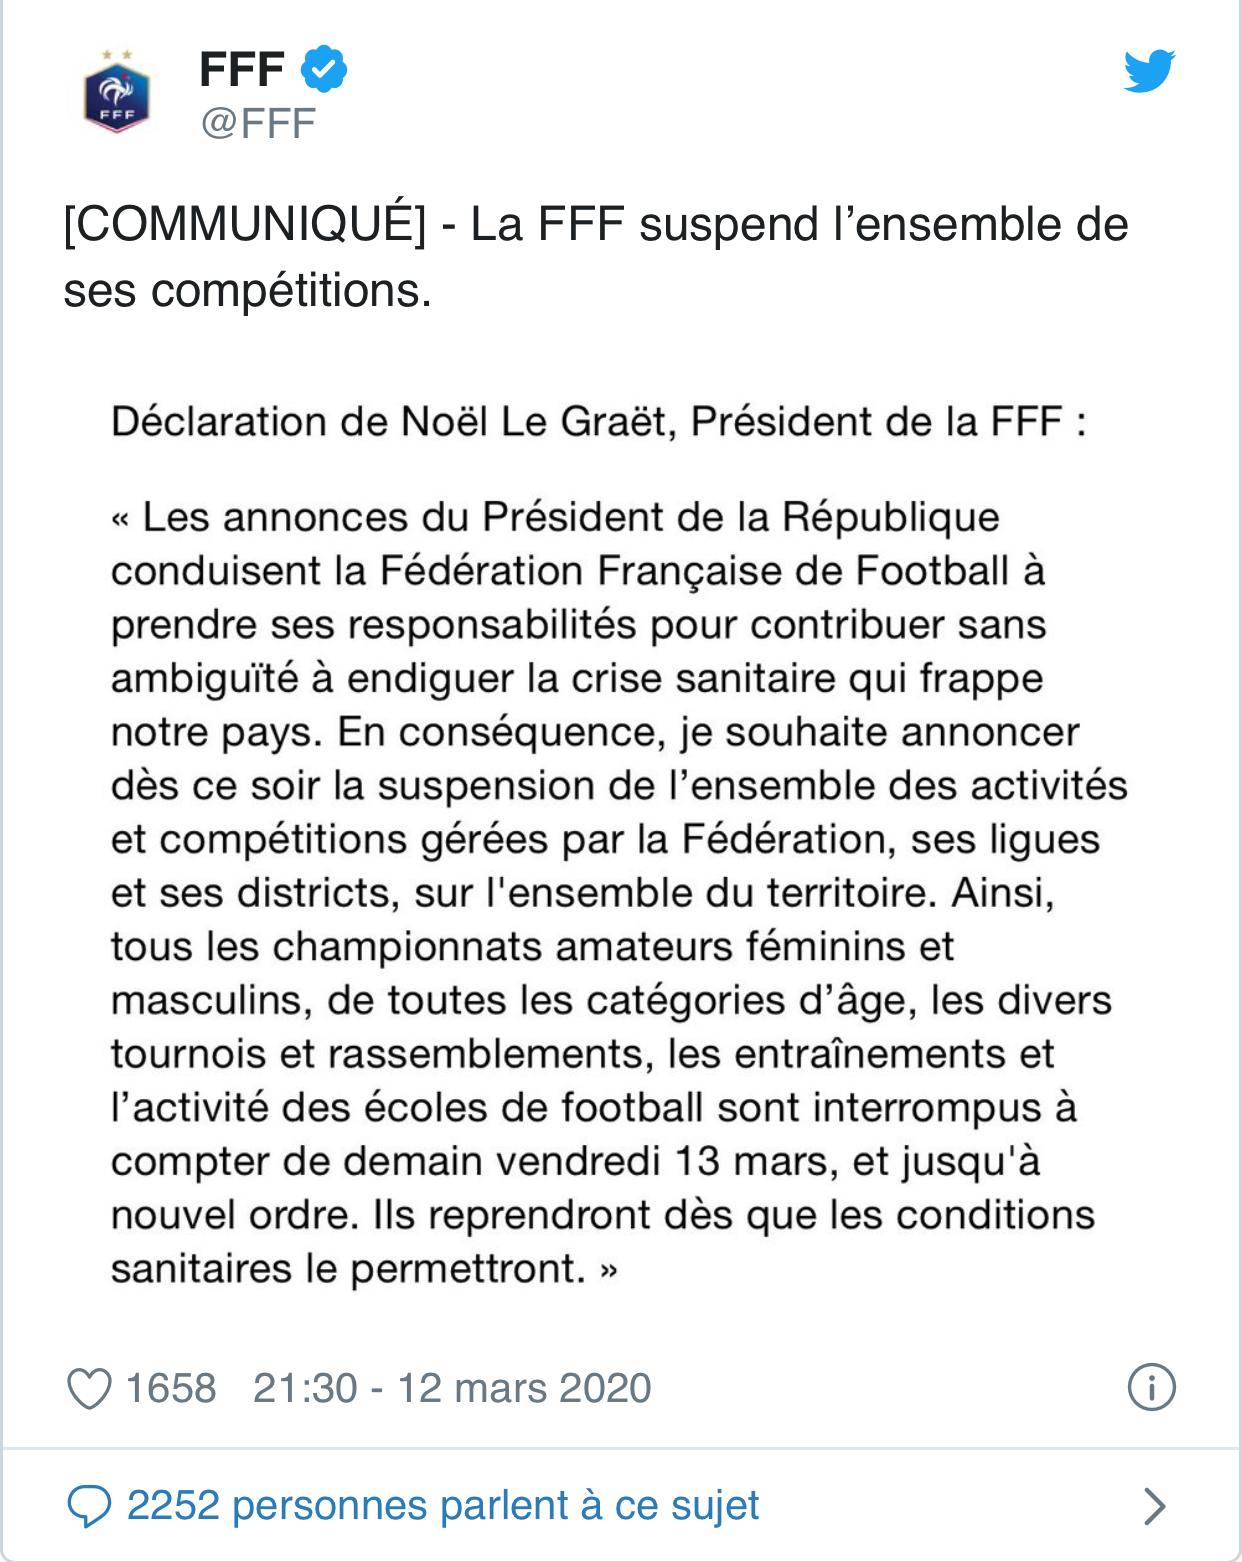This screenshot has width=1242, height=1562.
Task: Follow the 2252 personnes parlent link
Action: [x=443, y=1504]
